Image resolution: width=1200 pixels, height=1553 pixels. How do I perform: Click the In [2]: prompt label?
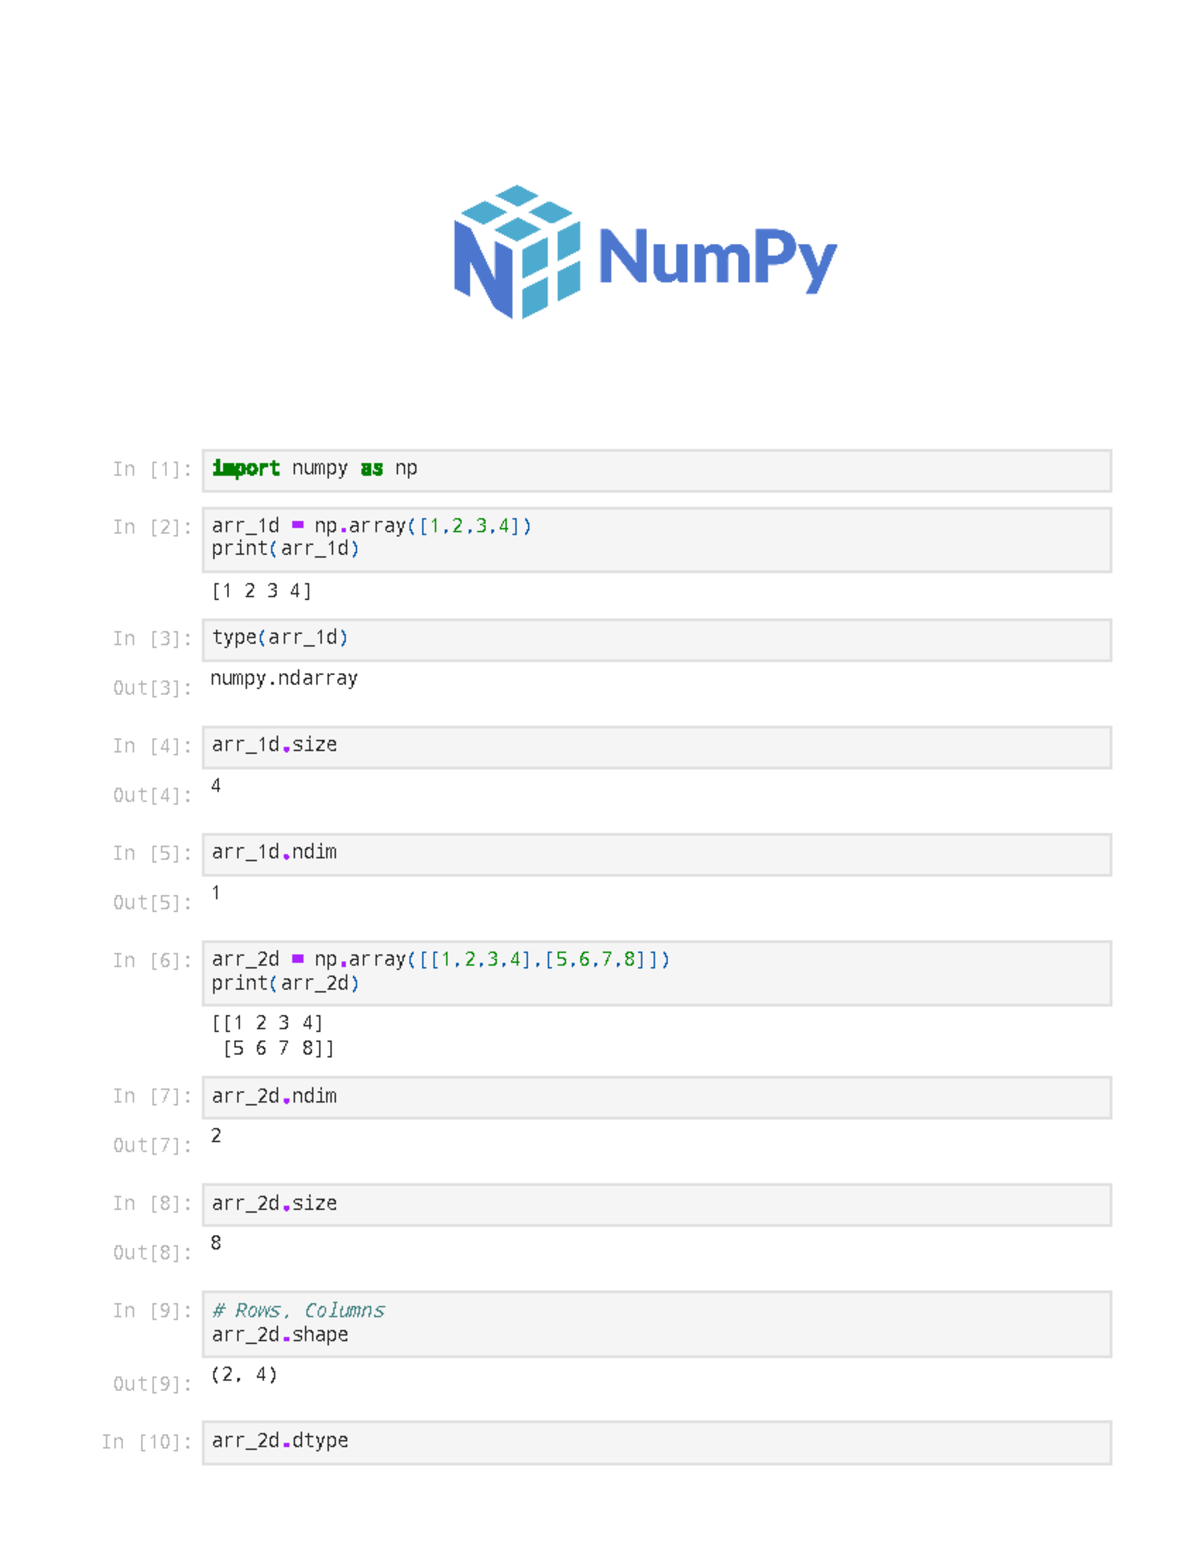(x=152, y=527)
